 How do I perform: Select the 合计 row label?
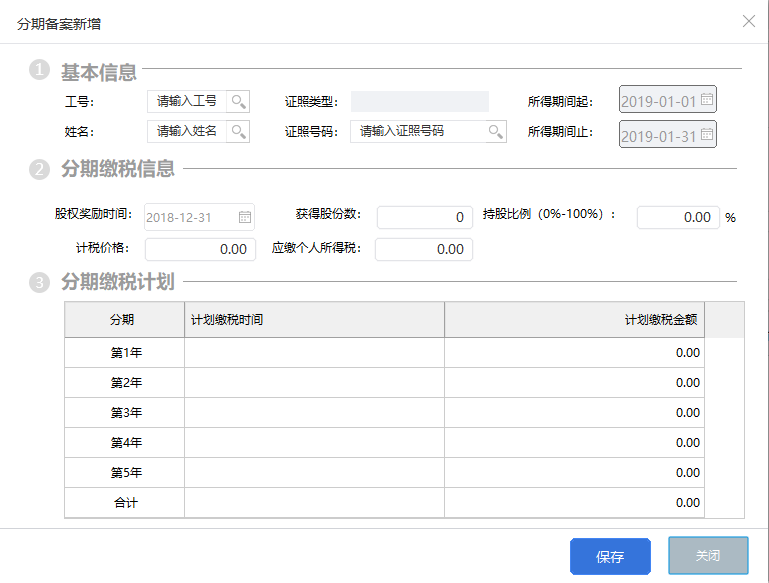click(x=126, y=503)
